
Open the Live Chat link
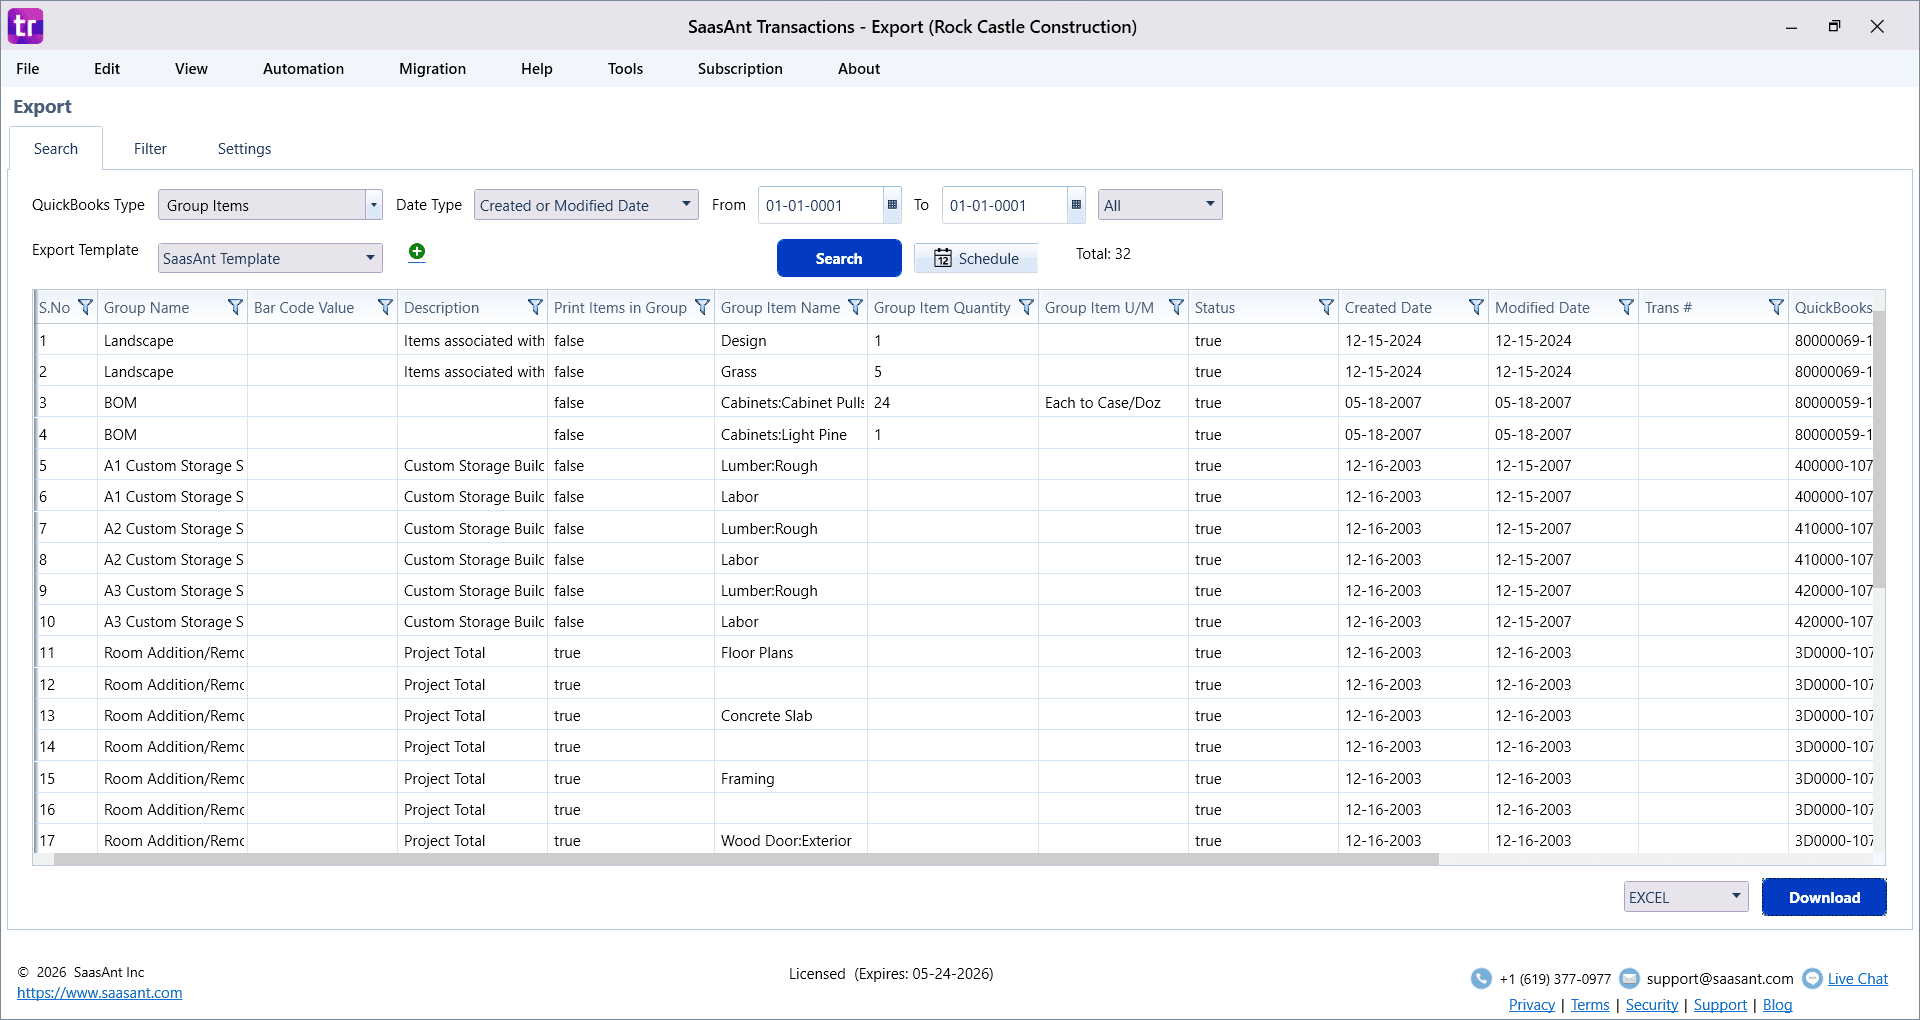(x=1858, y=979)
